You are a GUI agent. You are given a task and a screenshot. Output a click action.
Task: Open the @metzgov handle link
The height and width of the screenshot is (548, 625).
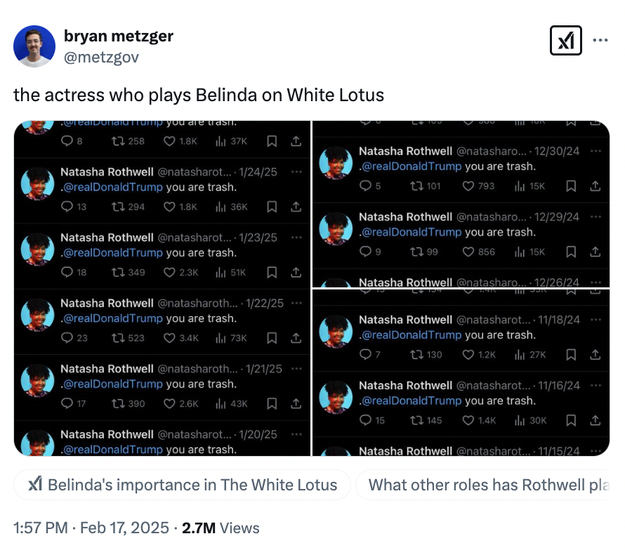101,57
